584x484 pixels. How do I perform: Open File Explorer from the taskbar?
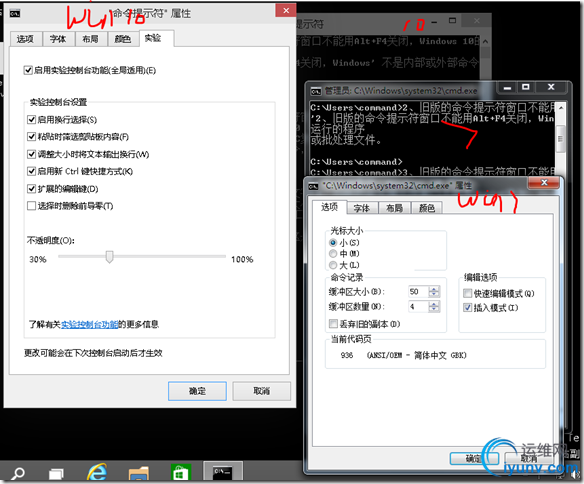[x=138, y=474]
